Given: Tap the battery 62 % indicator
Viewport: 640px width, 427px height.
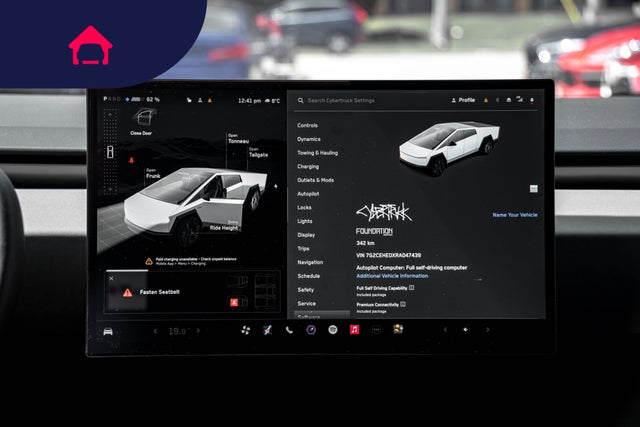Looking at the screenshot, I should (x=143, y=100).
